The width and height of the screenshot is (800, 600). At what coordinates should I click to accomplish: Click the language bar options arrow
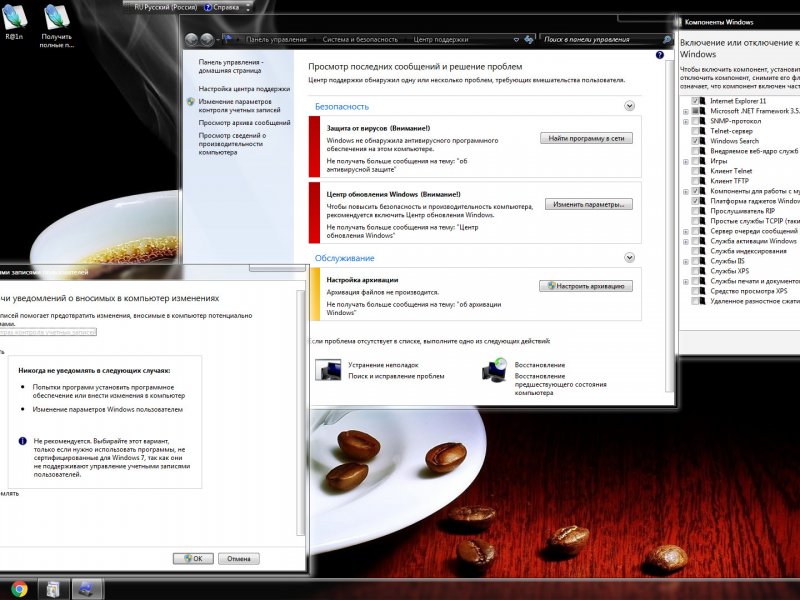click(x=248, y=8)
